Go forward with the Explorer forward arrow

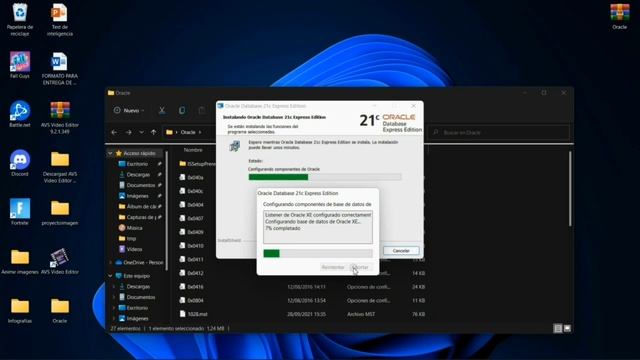[128, 132]
